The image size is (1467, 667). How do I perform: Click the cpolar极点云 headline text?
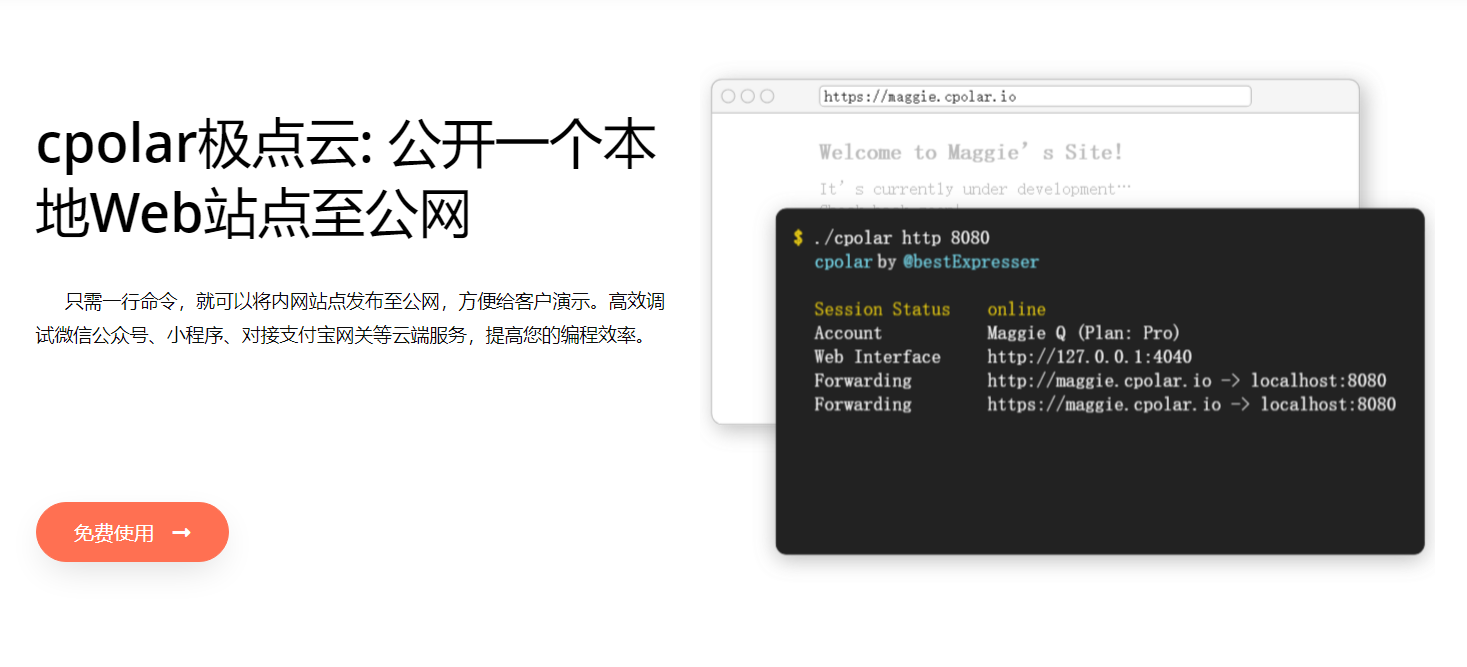click(x=346, y=180)
